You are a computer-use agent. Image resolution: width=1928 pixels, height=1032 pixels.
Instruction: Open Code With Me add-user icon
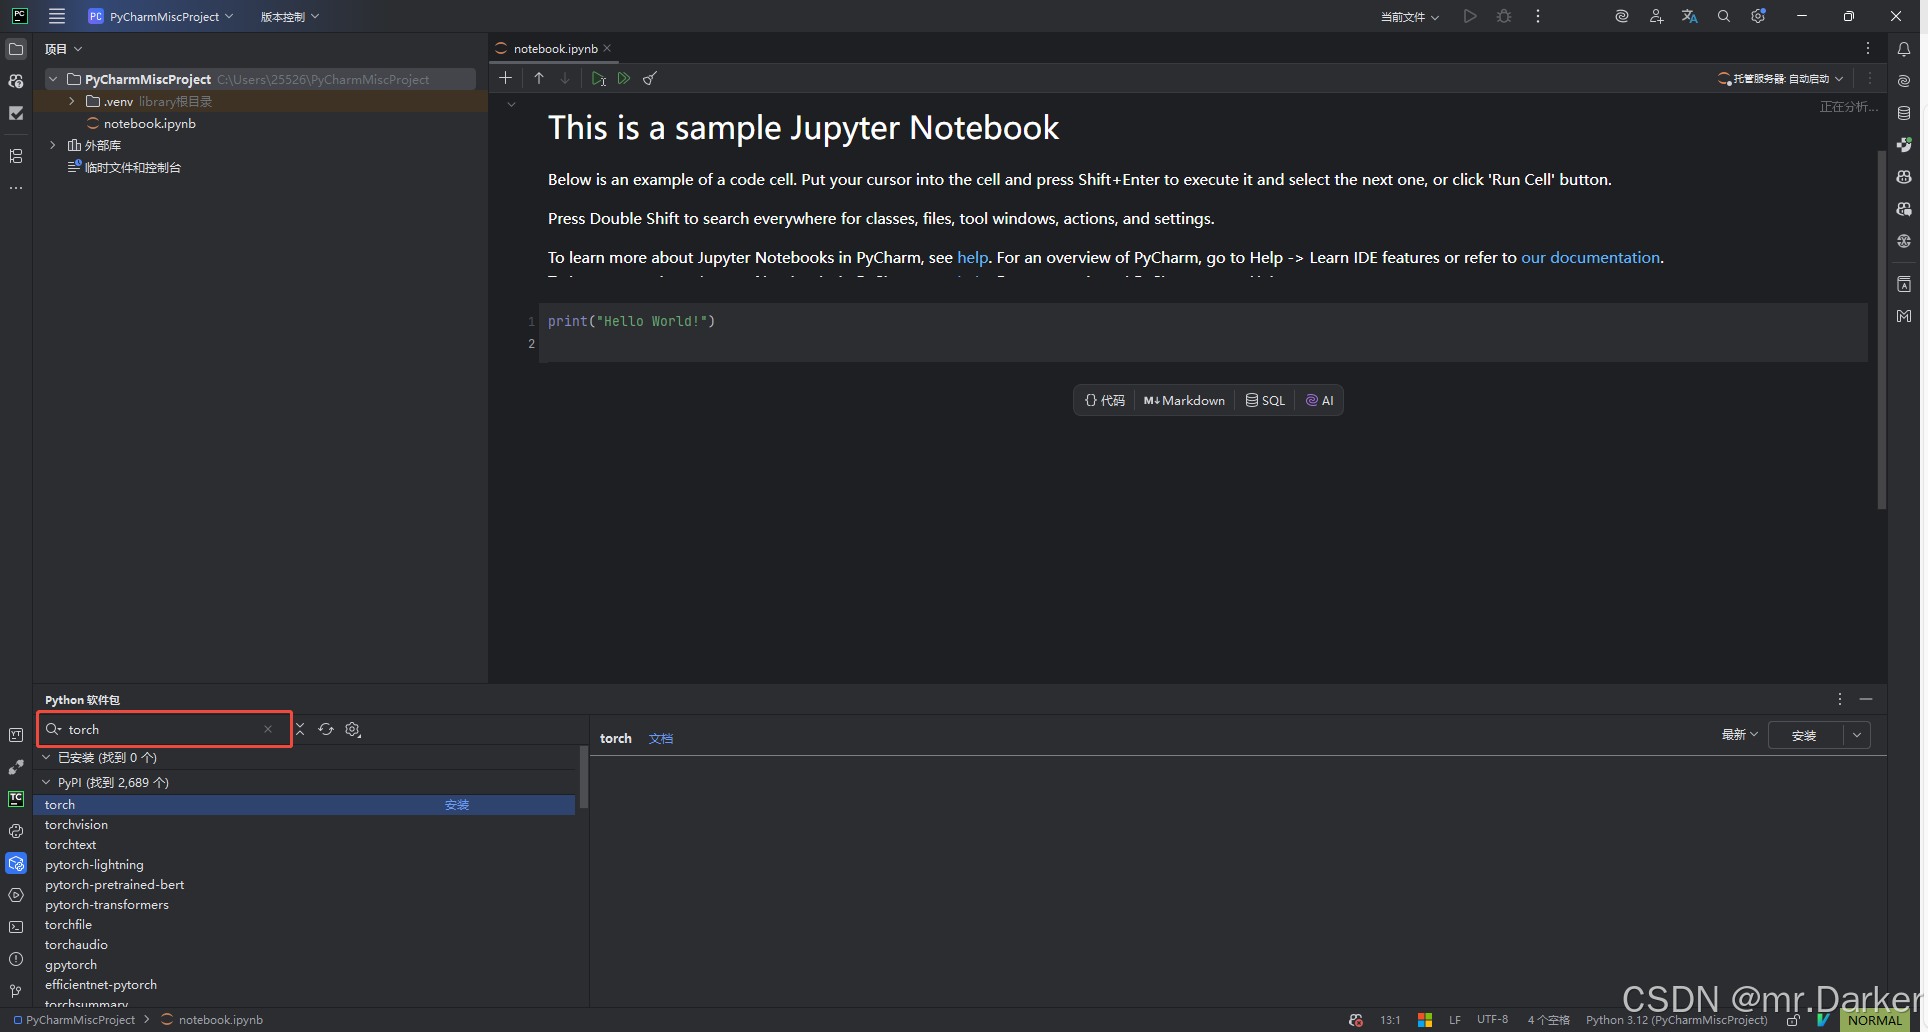pyautogui.click(x=1656, y=16)
